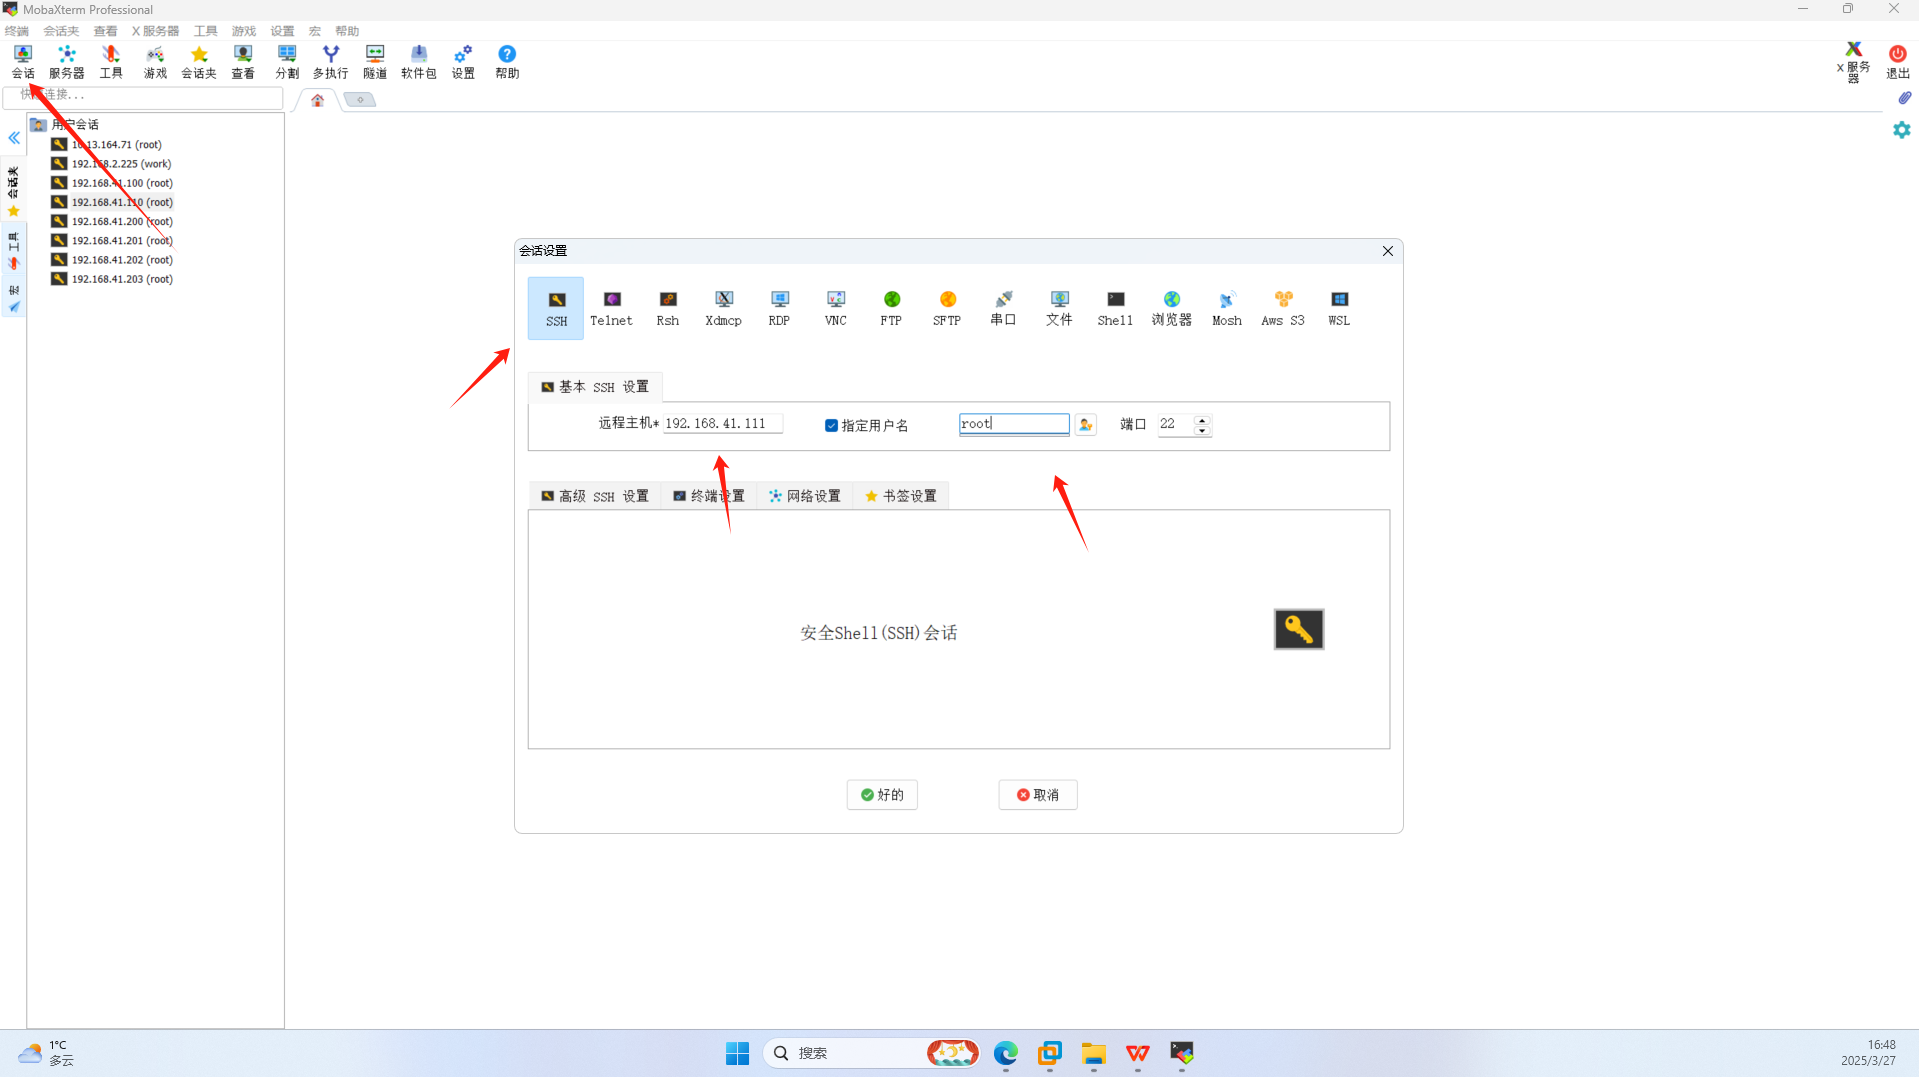Select the 浏览器 (Browser) session type
The image size is (1919, 1077).
coord(1171,308)
